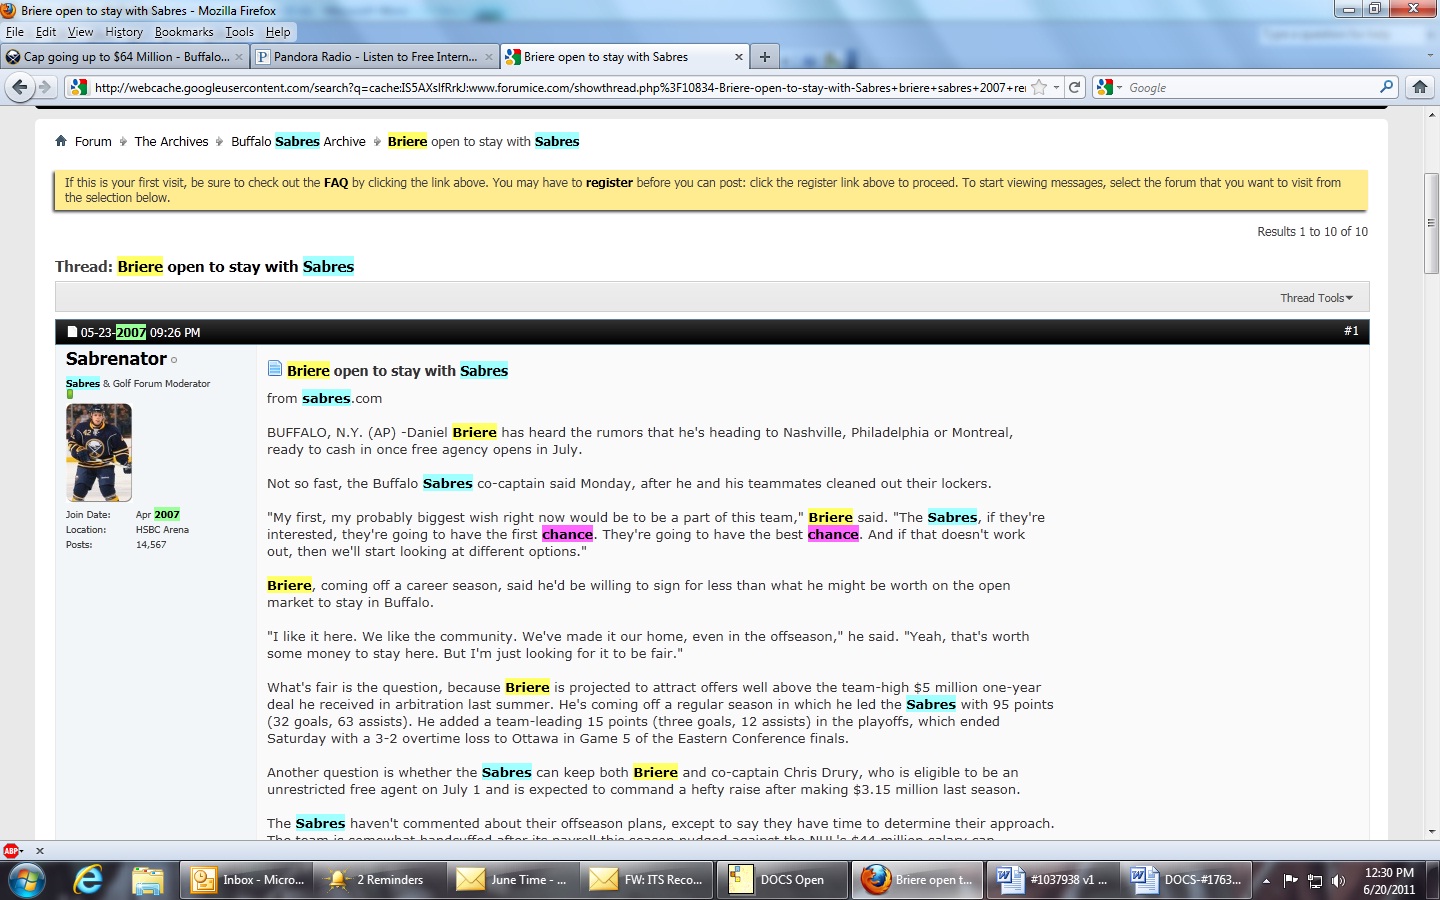Go to the Firefox Home page button
The image size is (1440, 900).
[1419, 87]
